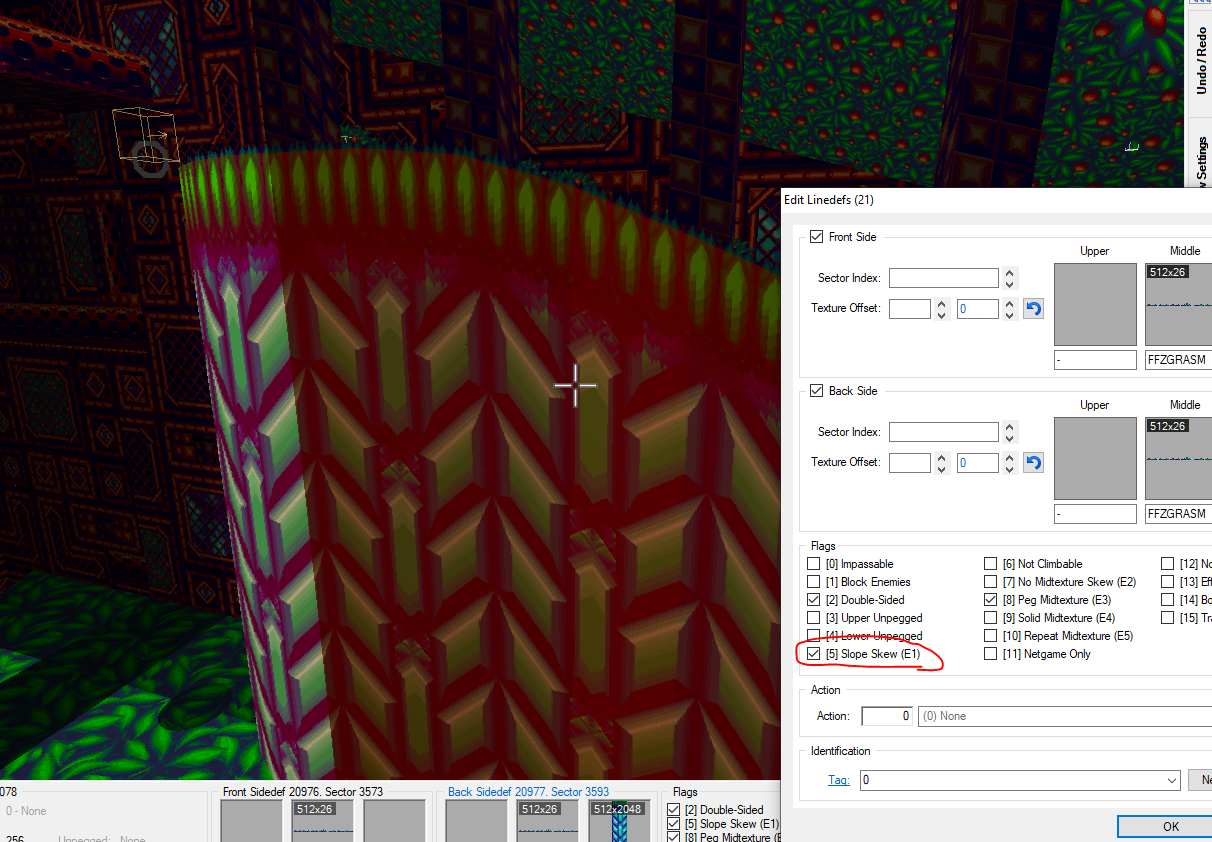Check [7] No Midtexture Skew (E2)
The width and height of the screenshot is (1212, 842).
tap(991, 582)
